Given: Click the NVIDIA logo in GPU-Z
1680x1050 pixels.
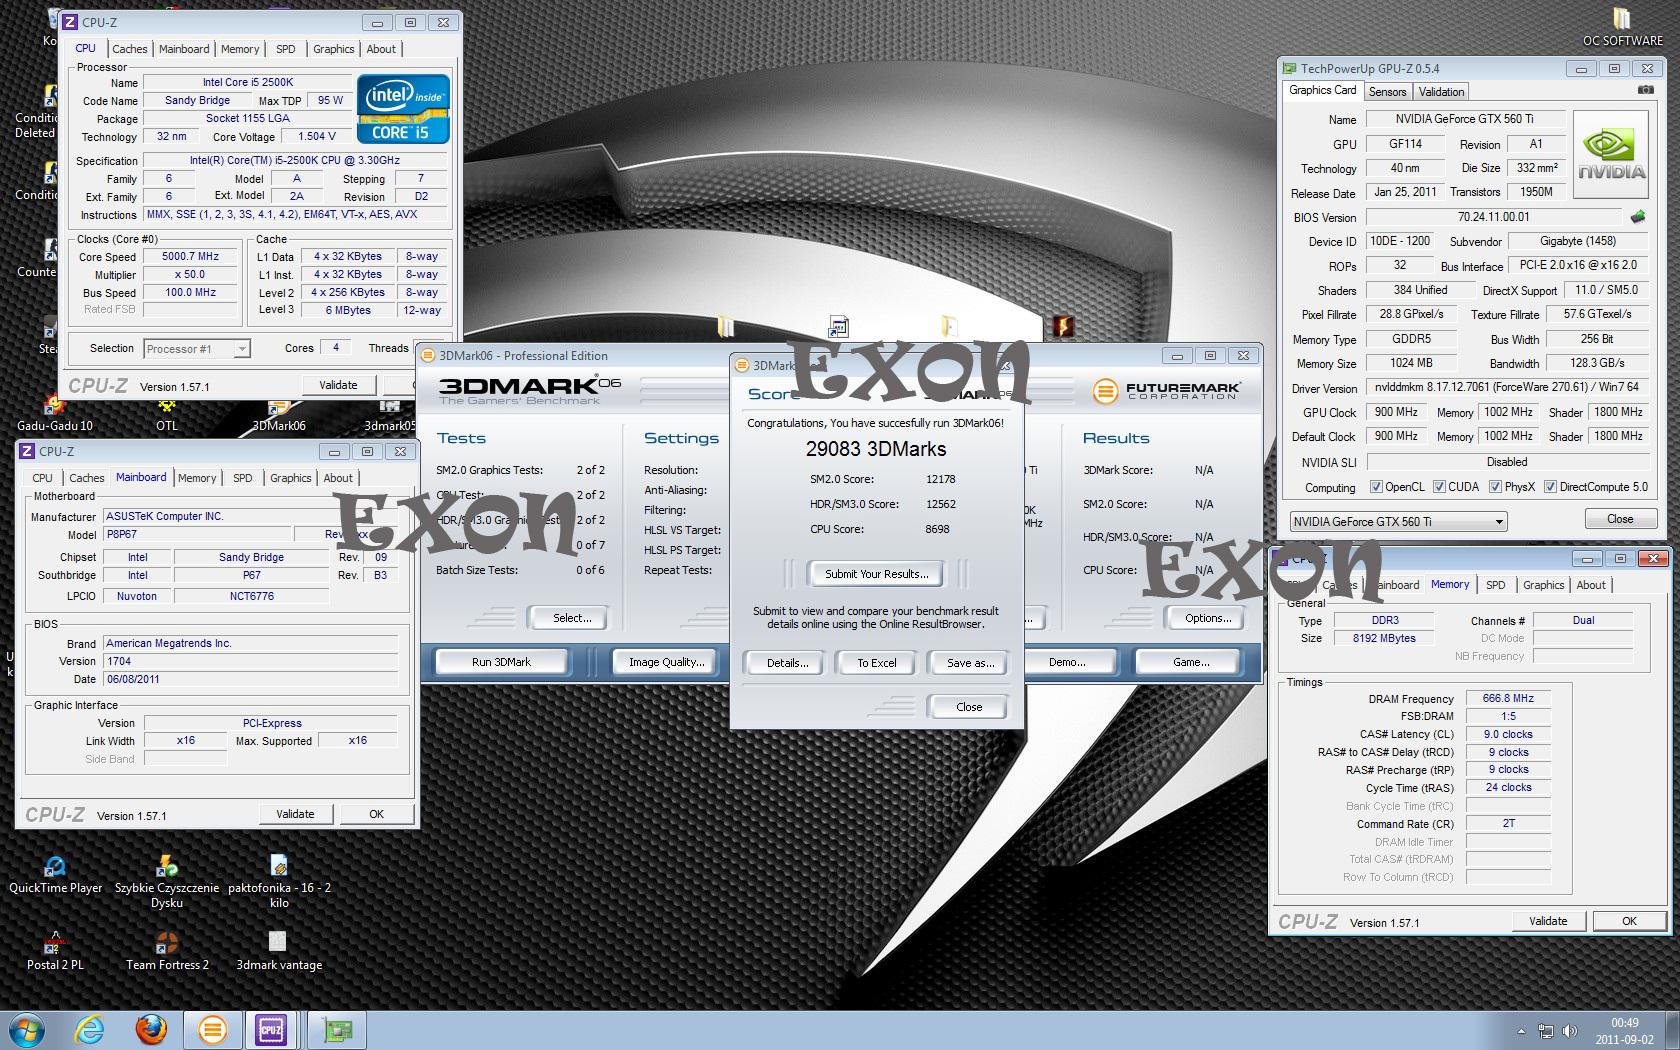Looking at the screenshot, I should pos(1611,153).
